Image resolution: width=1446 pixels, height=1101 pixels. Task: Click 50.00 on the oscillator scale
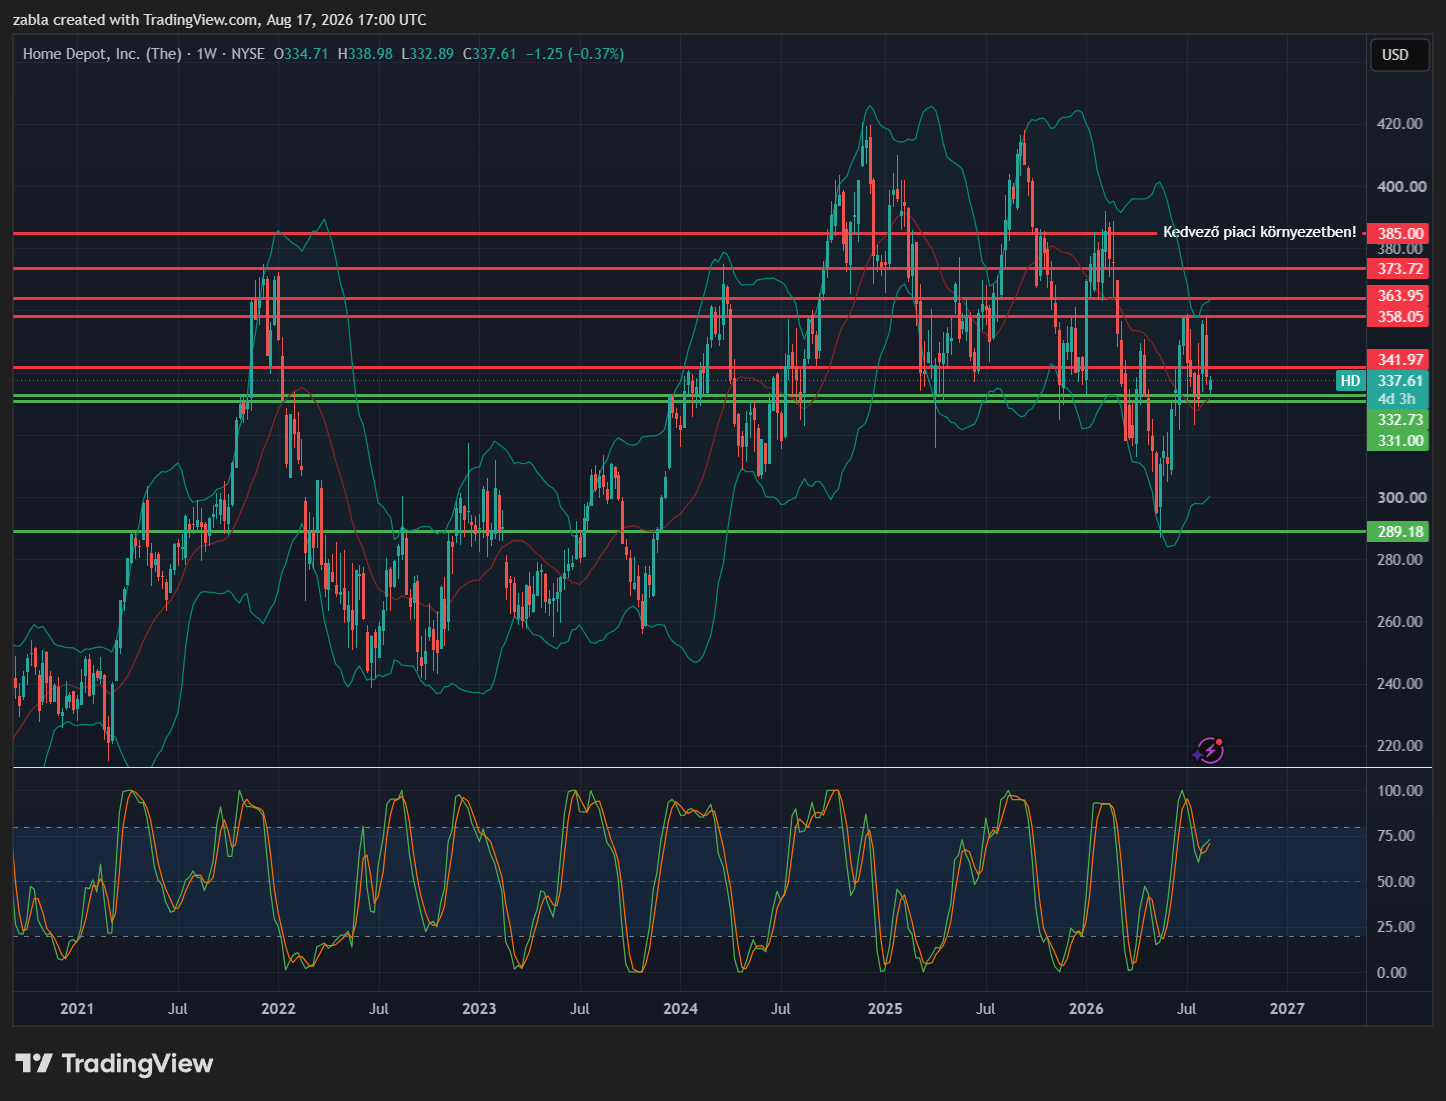click(x=1396, y=882)
